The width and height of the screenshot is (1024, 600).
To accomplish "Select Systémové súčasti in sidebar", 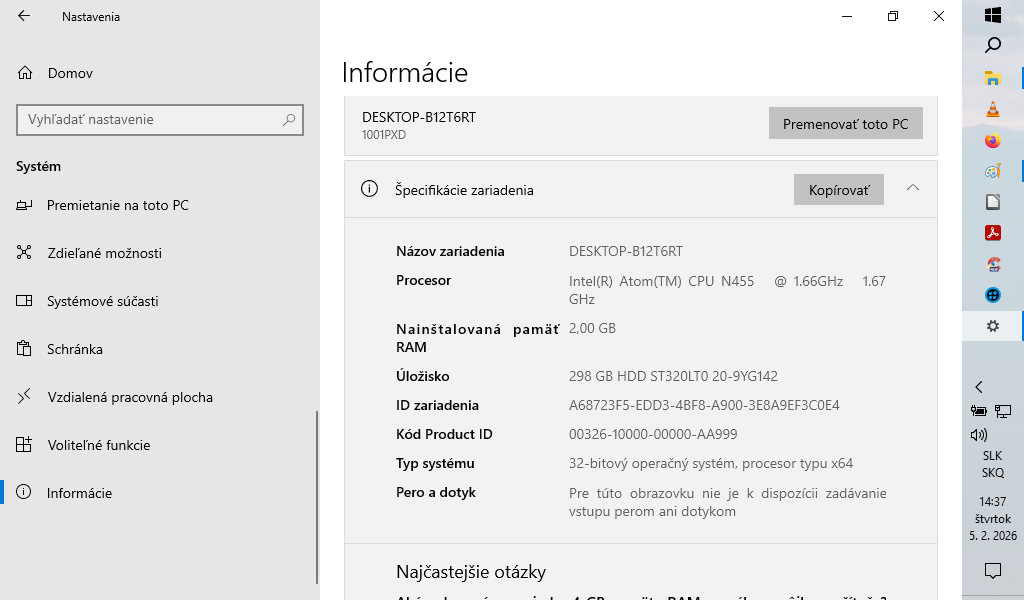I will (x=102, y=301).
